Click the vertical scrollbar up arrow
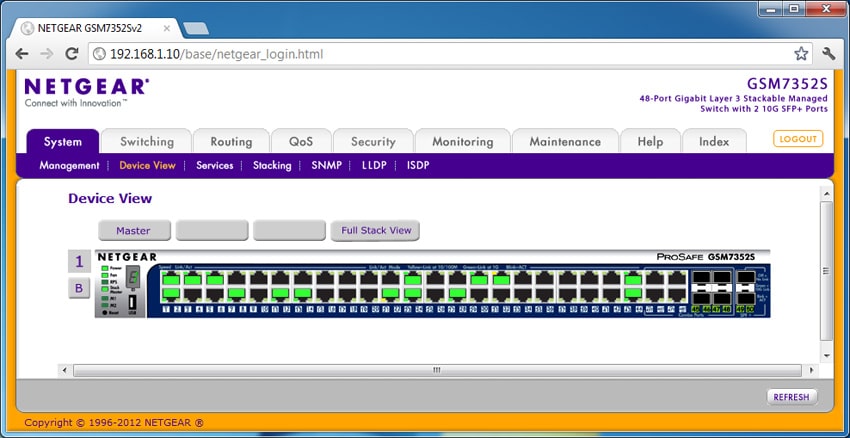This screenshot has height=438, width=850. point(827,193)
